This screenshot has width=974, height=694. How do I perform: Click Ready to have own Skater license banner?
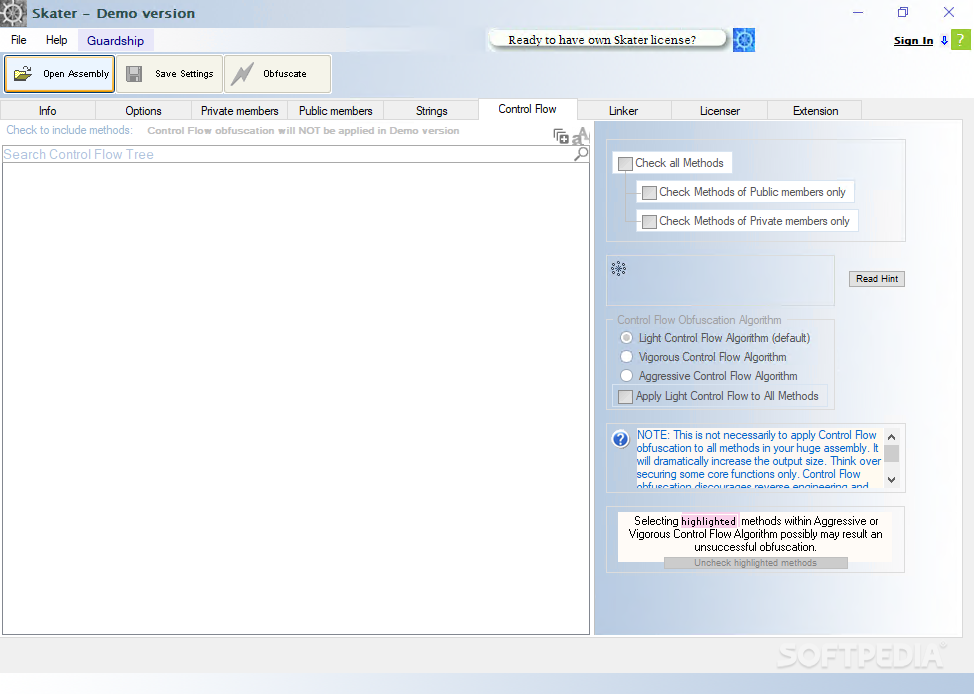coord(607,40)
